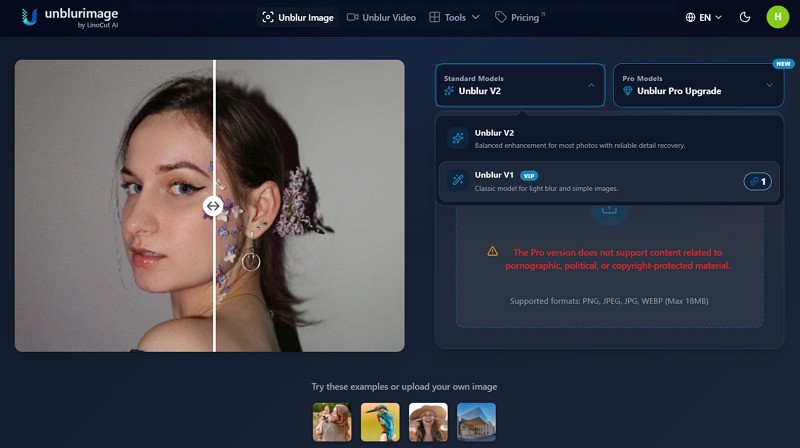Screen dimensions: 800x448
Task: Click 'Balanced enhancement for most photos' description
Action: (x=580, y=145)
